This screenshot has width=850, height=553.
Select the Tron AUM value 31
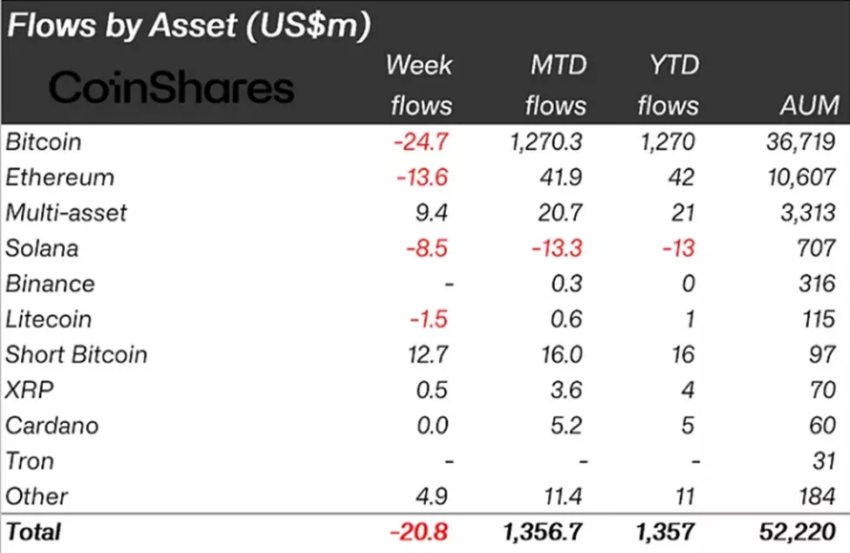[824, 461]
